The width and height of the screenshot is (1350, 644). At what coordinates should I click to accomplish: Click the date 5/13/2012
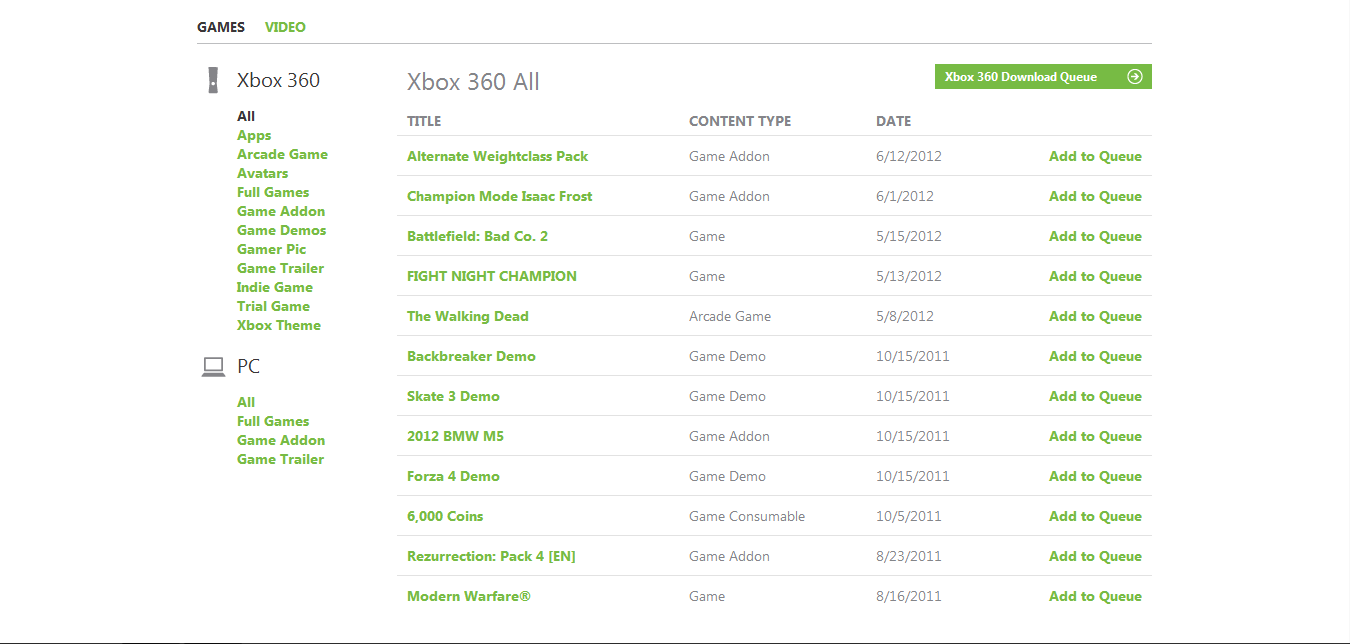click(909, 276)
